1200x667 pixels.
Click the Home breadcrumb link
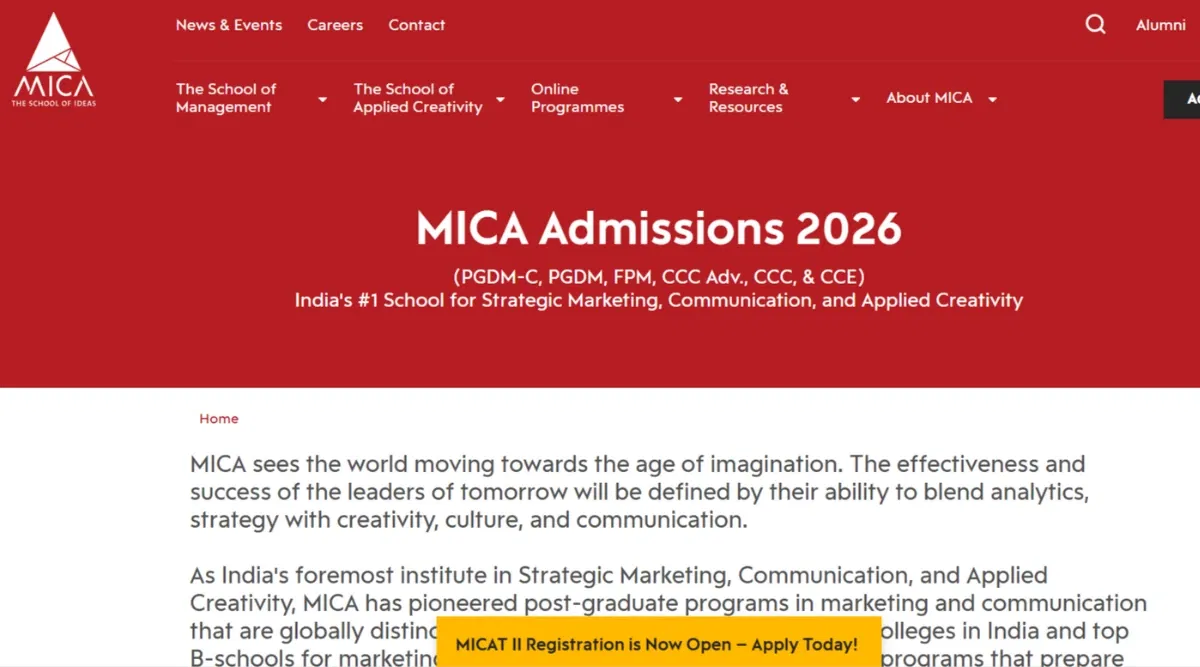[219, 419]
